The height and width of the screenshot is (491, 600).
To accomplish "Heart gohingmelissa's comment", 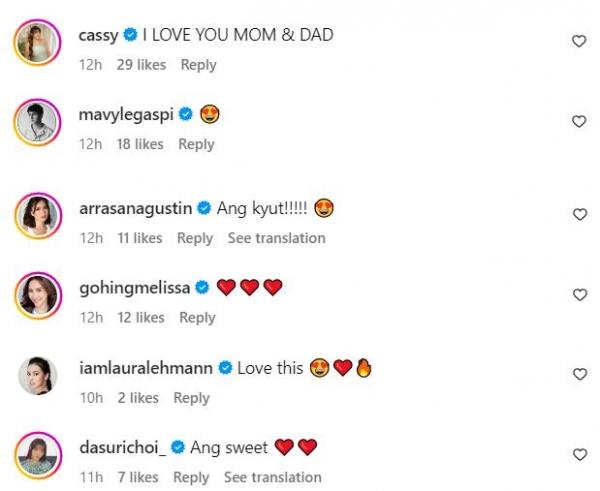I will [577, 295].
